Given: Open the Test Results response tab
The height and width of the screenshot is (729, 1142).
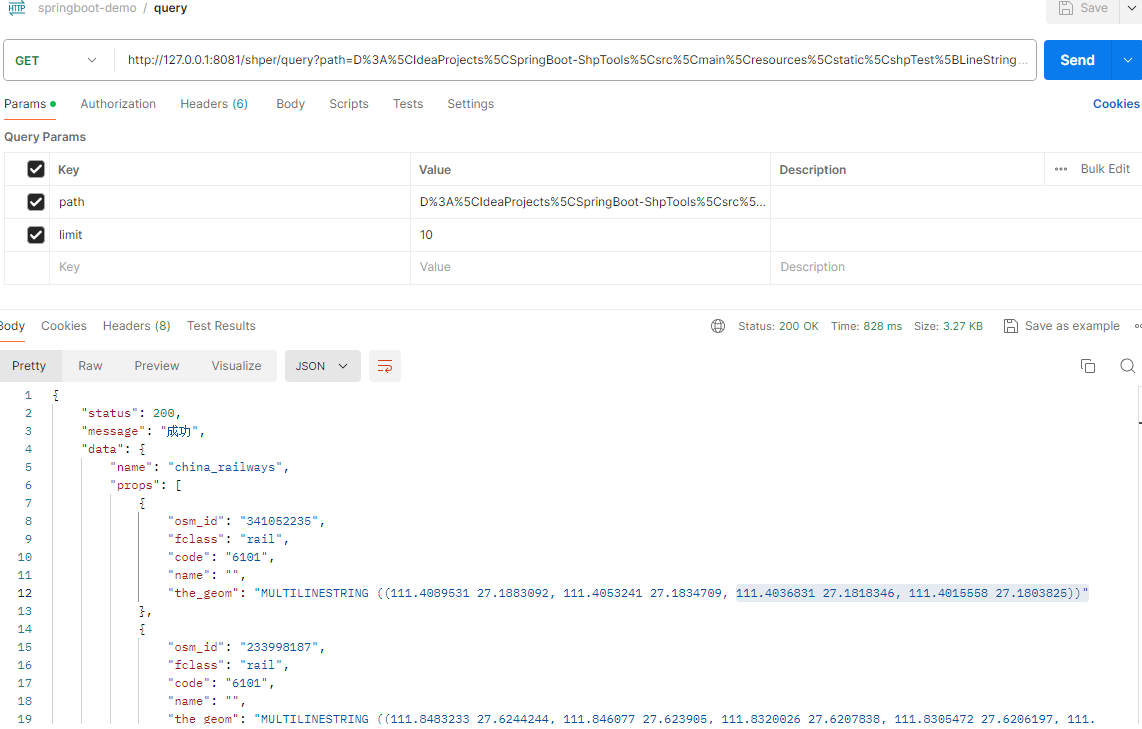Looking at the screenshot, I should [x=221, y=325].
